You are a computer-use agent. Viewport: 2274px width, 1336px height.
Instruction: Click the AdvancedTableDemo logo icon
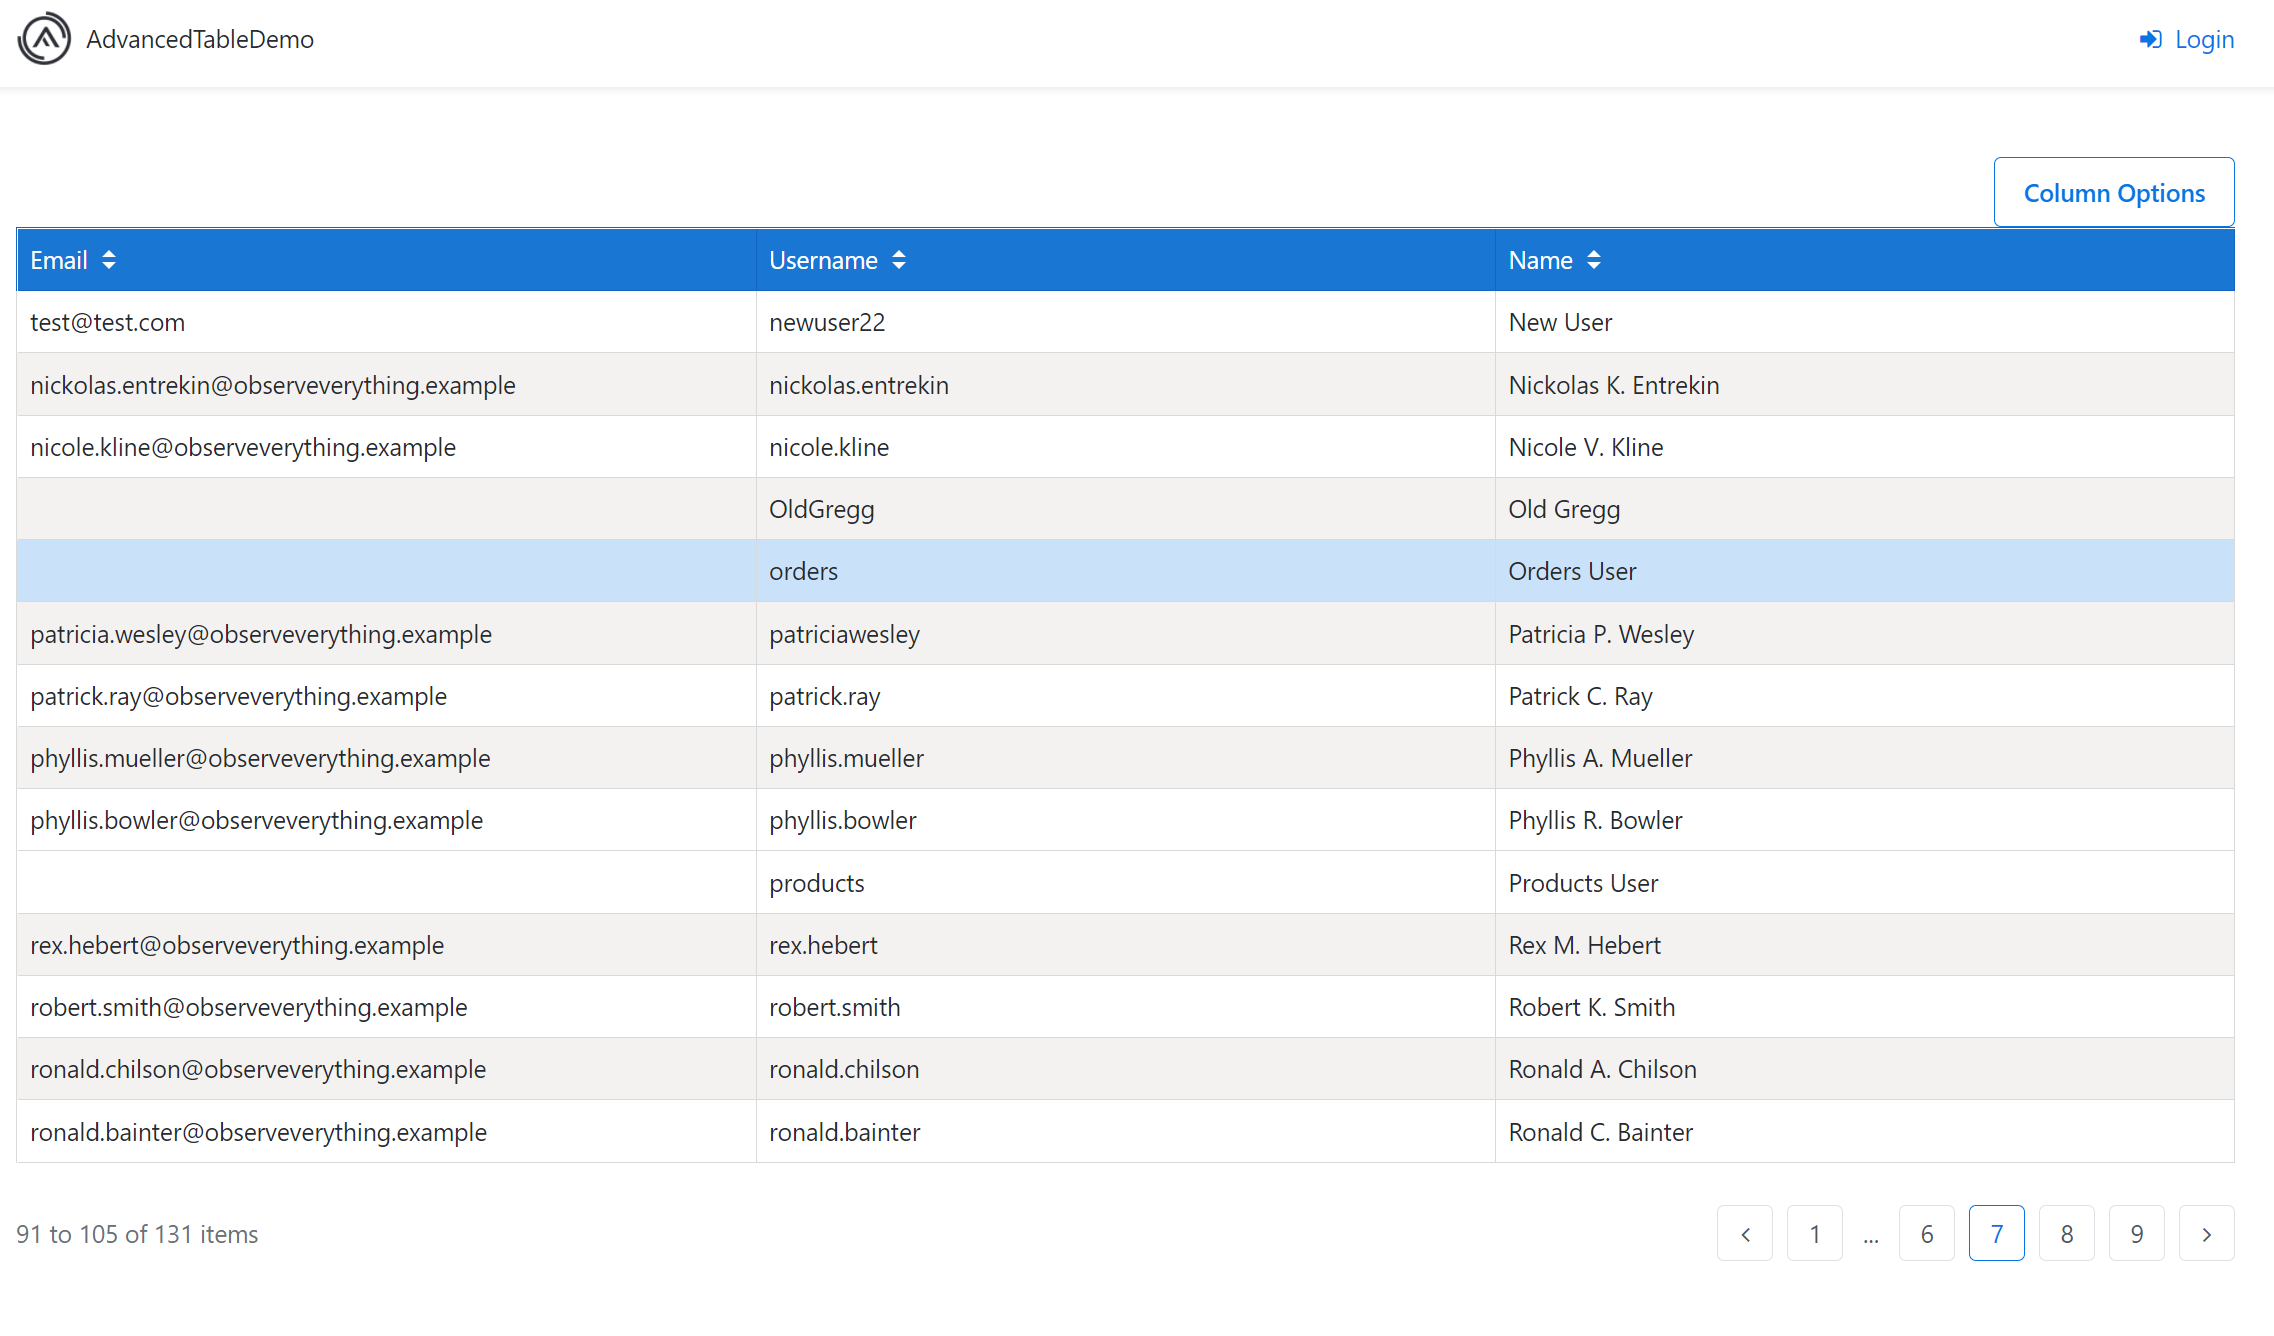44,39
